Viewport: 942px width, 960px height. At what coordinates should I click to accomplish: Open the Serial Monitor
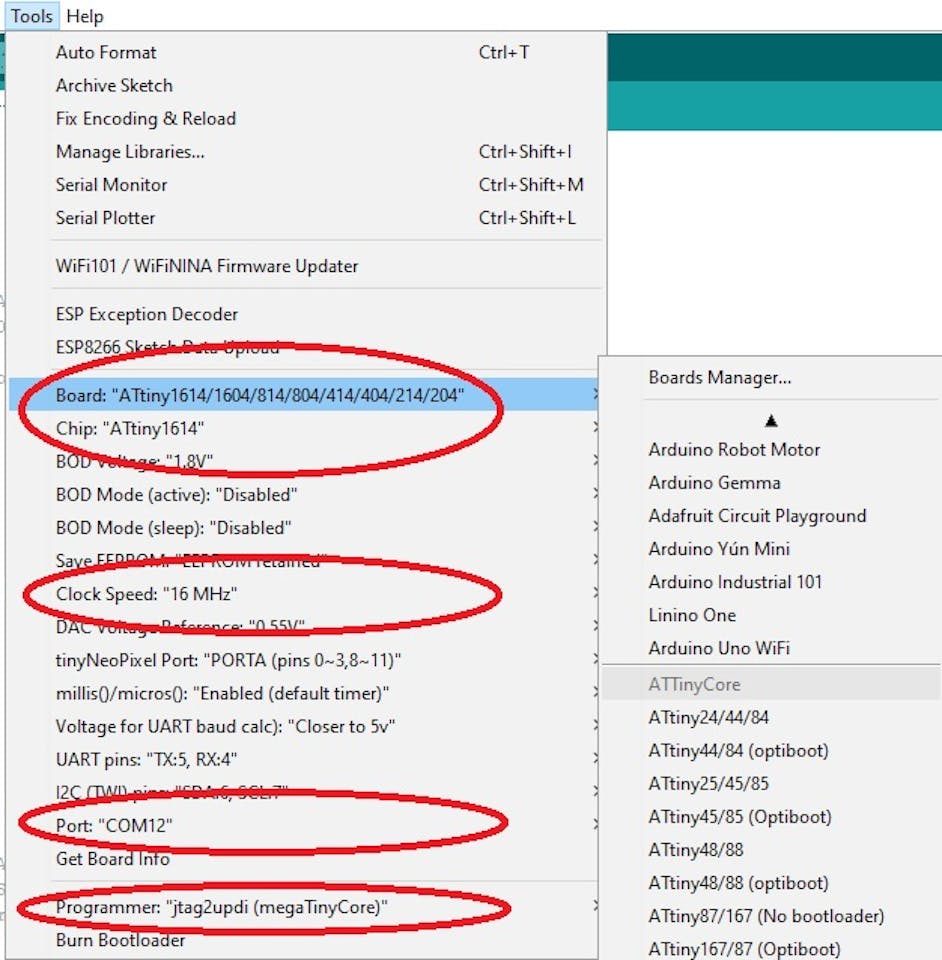pyautogui.click(x=304, y=185)
